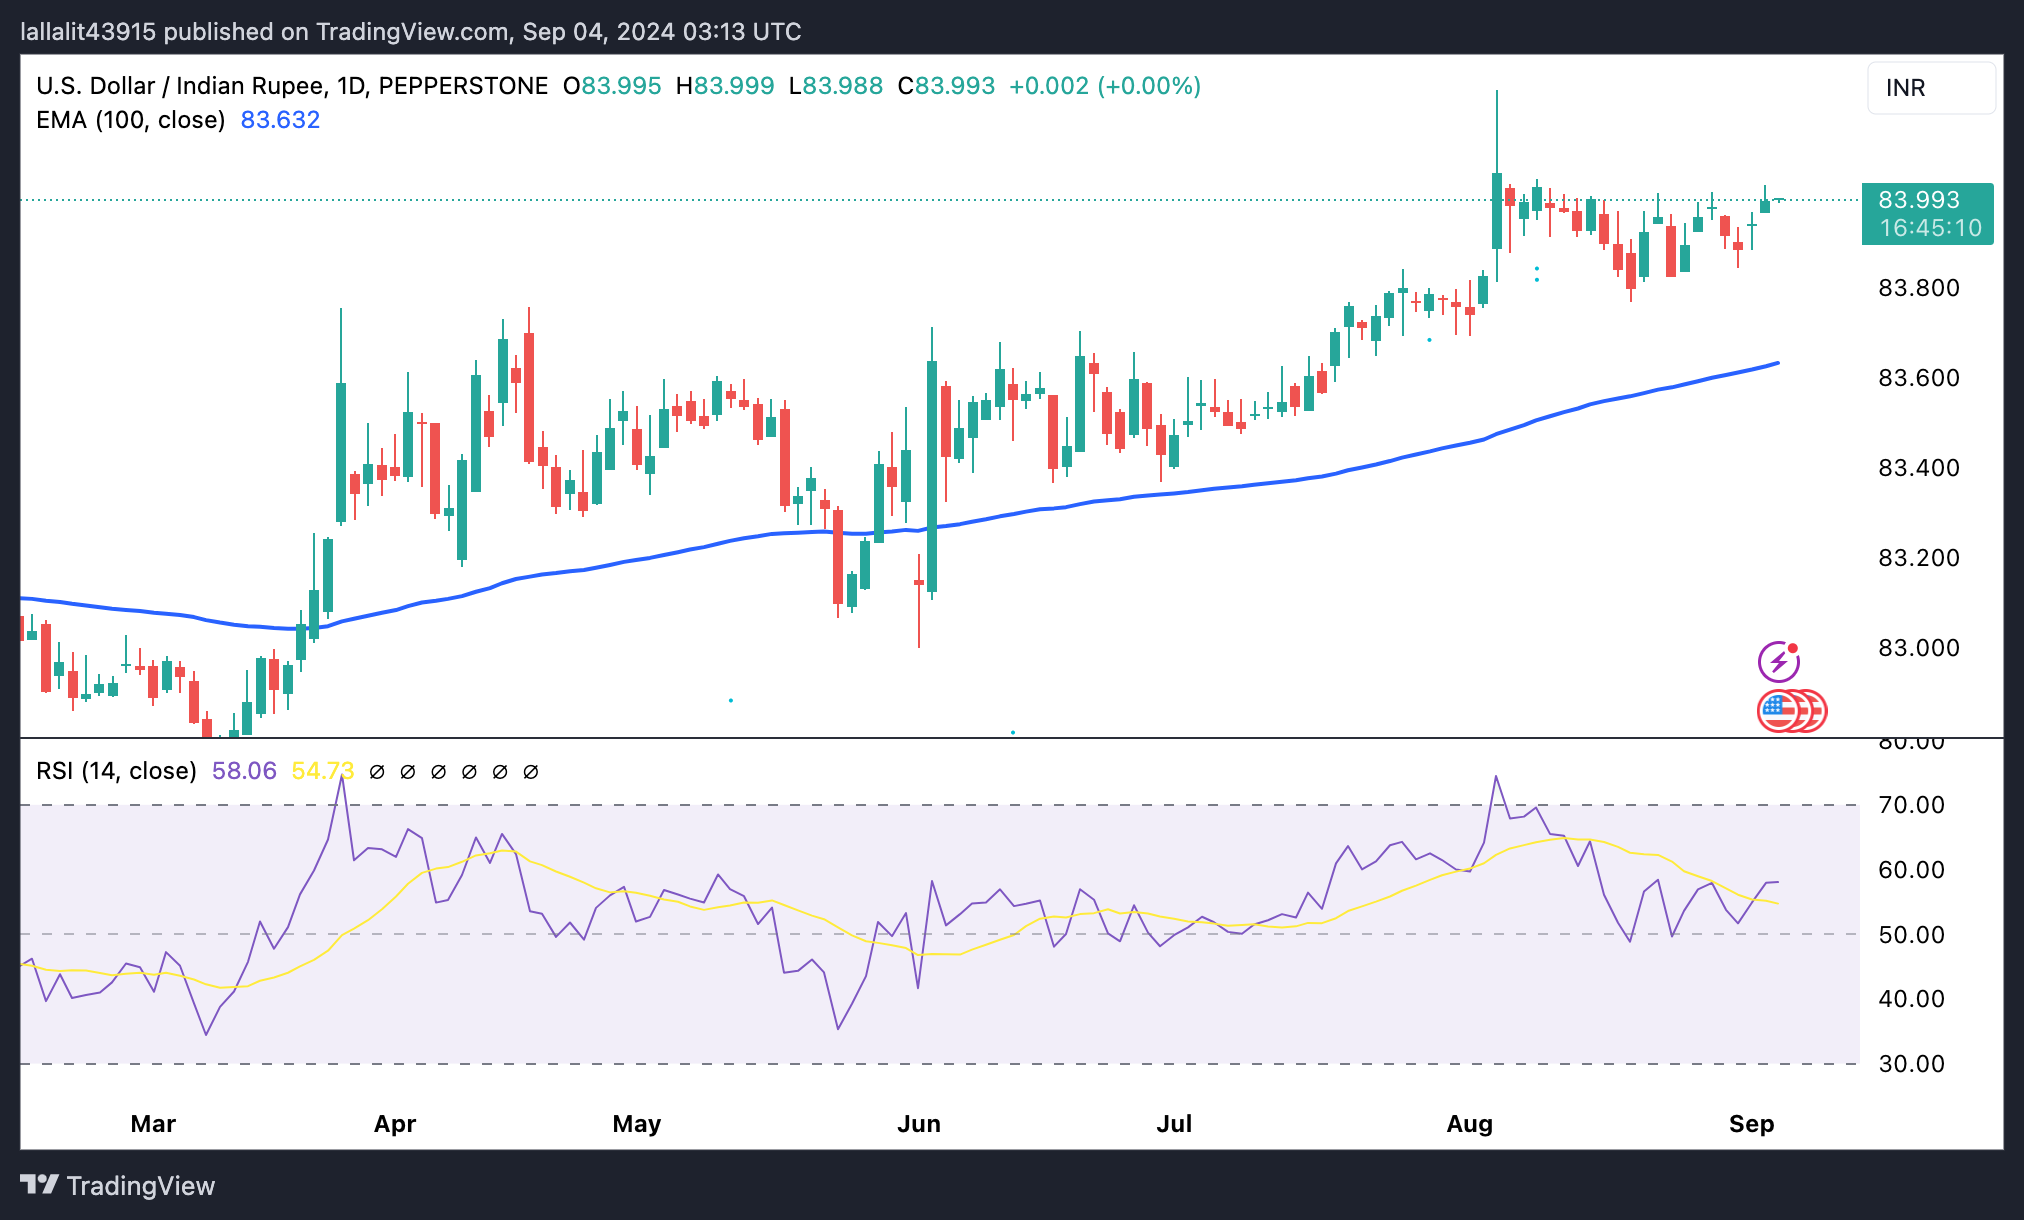The image size is (2024, 1220).
Task: Click the EMA (100, close) indicator legend
Action: (x=130, y=120)
